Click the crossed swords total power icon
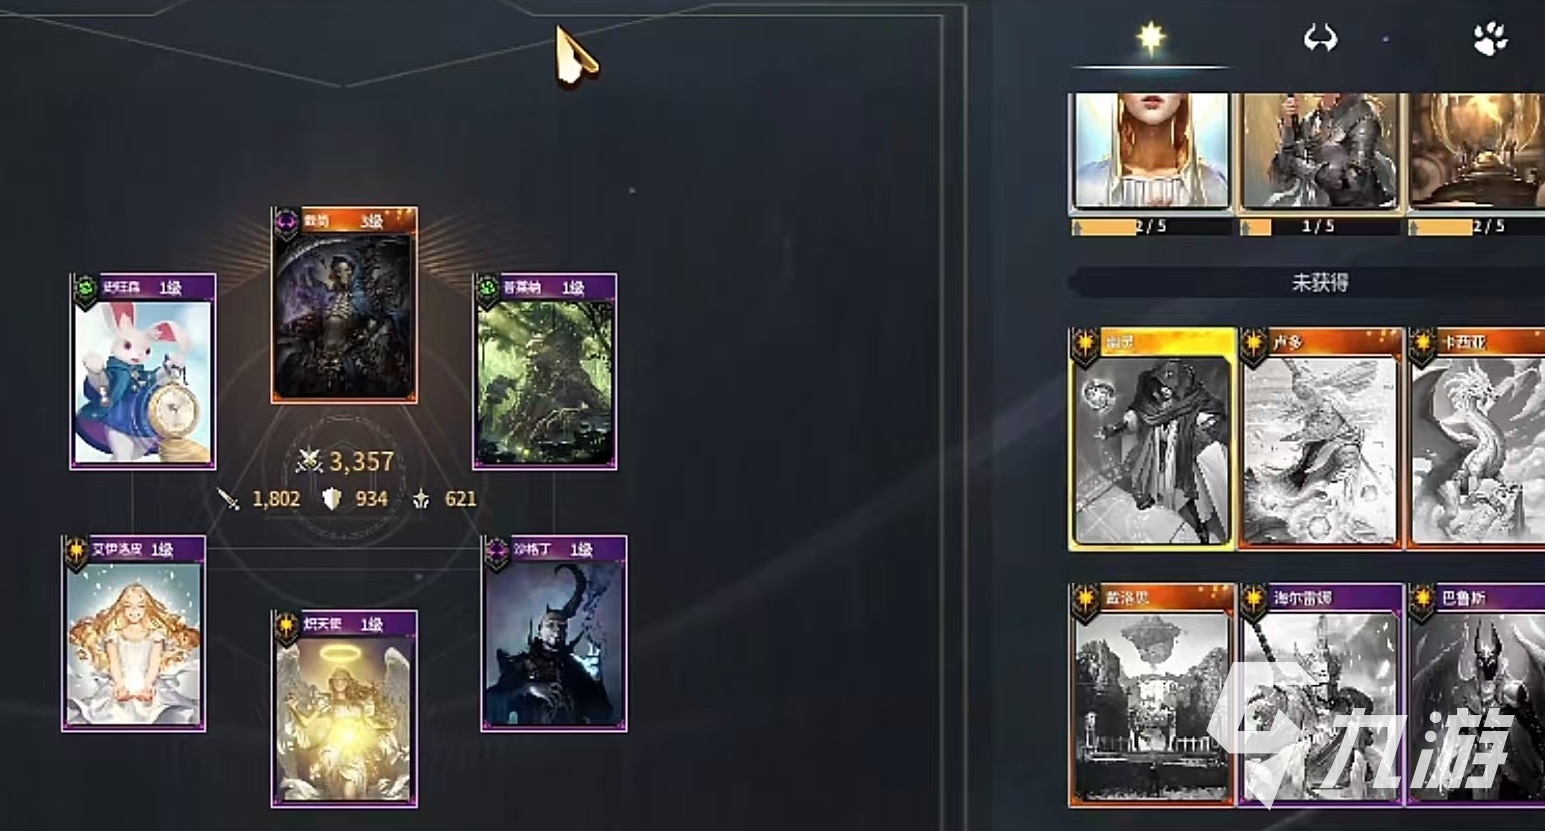This screenshot has width=1545, height=831. pyautogui.click(x=308, y=461)
